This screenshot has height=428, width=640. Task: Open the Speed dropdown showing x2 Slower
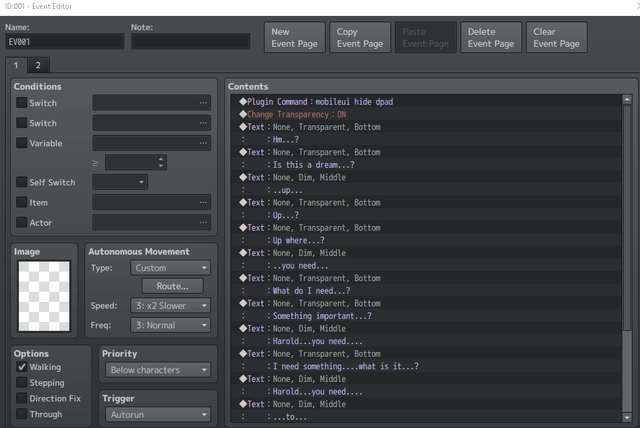171,306
